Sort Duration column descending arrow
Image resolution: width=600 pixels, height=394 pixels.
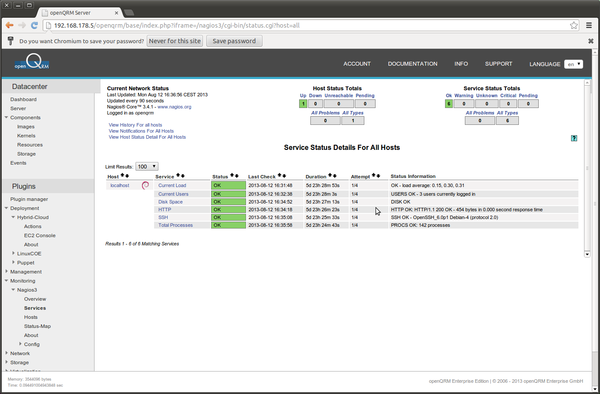(335, 176)
